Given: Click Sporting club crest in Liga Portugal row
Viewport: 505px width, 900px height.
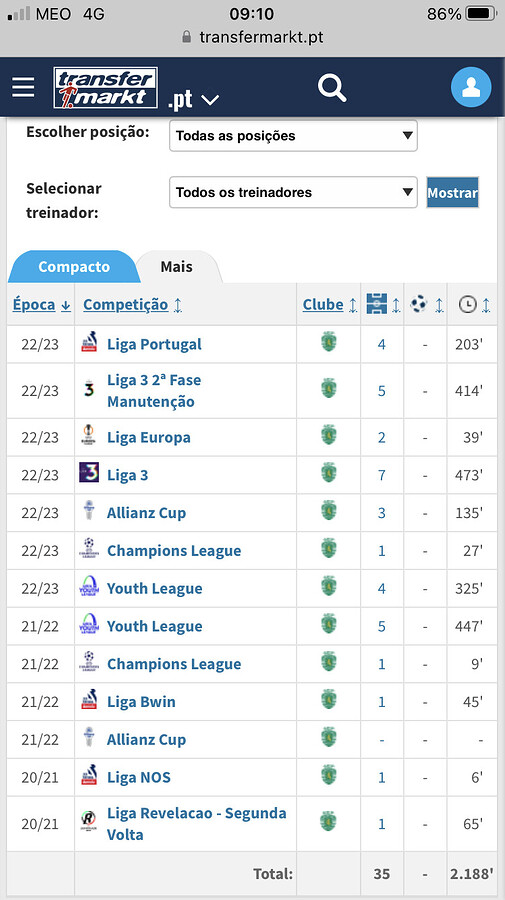Looking at the screenshot, I should (328, 343).
